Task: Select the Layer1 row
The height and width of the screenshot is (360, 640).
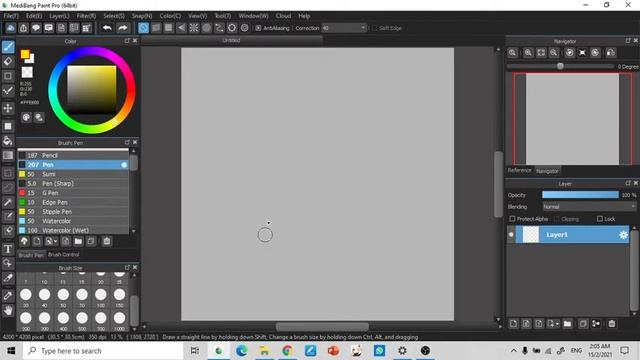Action: [x=573, y=235]
